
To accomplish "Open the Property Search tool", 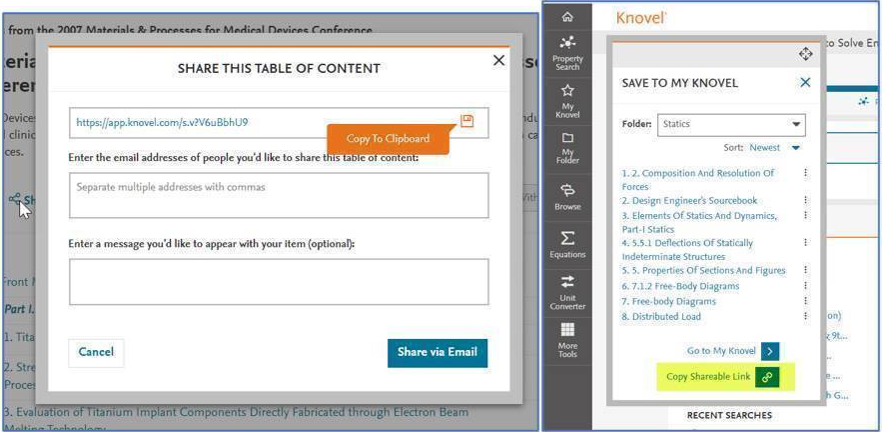I will point(567,52).
